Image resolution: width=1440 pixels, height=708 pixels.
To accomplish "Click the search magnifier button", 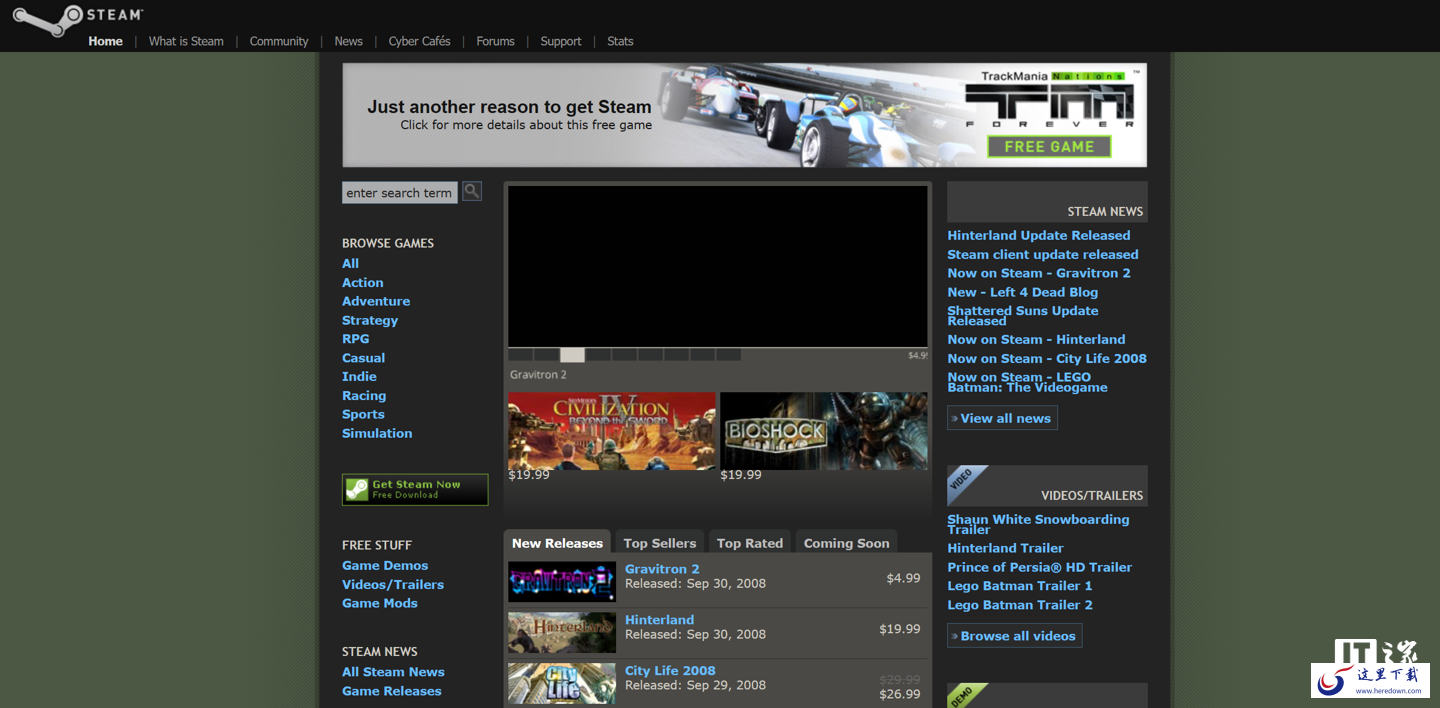I will [472, 191].
